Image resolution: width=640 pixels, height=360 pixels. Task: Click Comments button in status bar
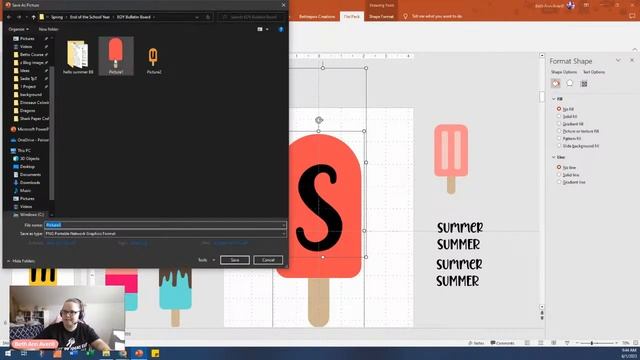pyautogui.click(x=502, y=343)
